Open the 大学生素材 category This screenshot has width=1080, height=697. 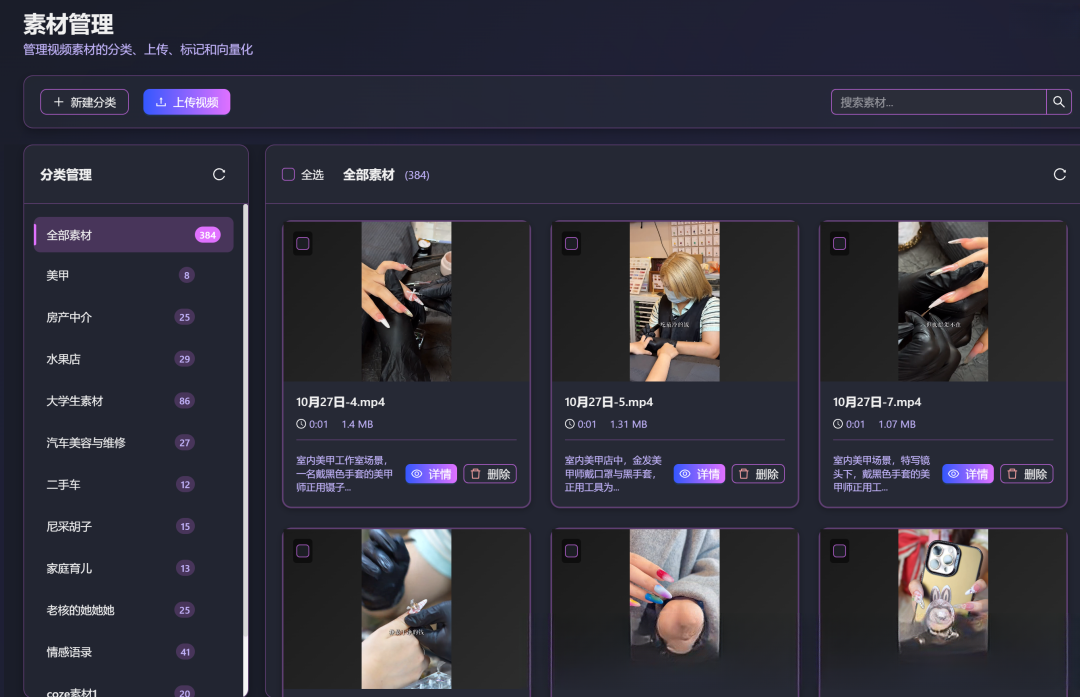pos(133,400)
